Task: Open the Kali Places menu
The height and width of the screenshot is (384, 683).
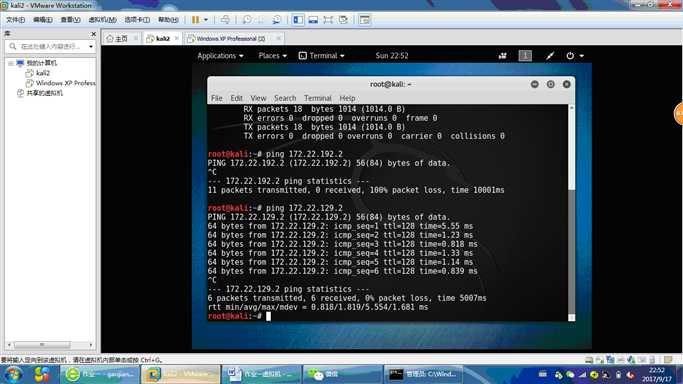Action: click(x=273, y=56)
